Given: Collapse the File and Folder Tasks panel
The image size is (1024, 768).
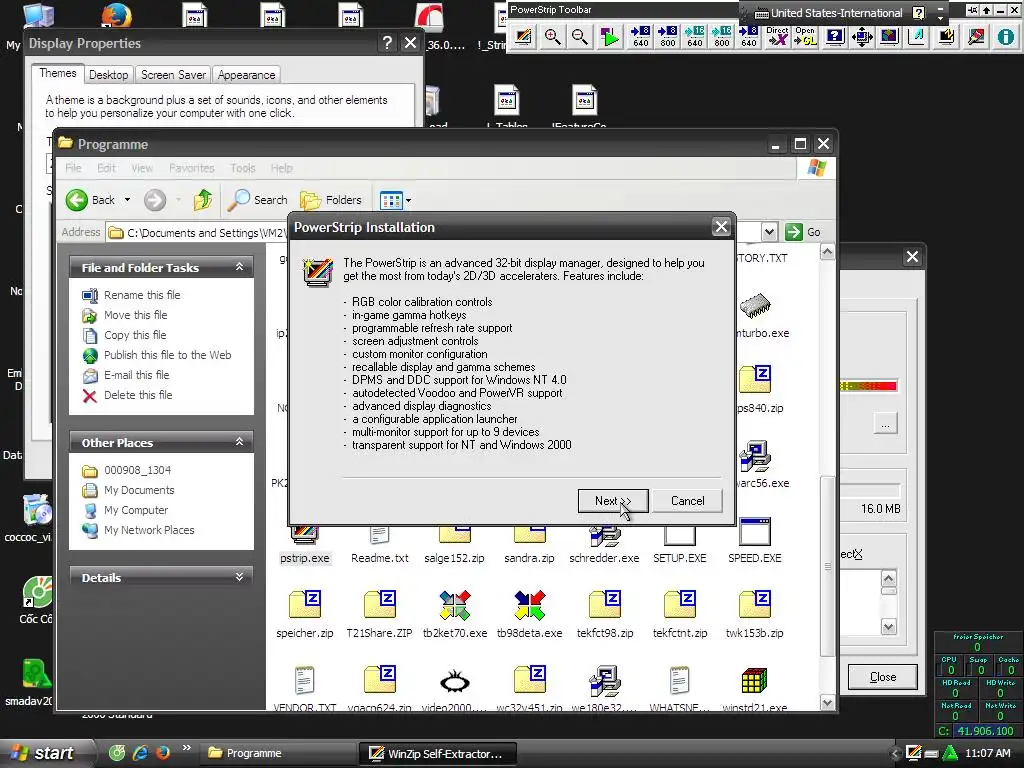Looking at the screenshot, I should coord(240,267).
